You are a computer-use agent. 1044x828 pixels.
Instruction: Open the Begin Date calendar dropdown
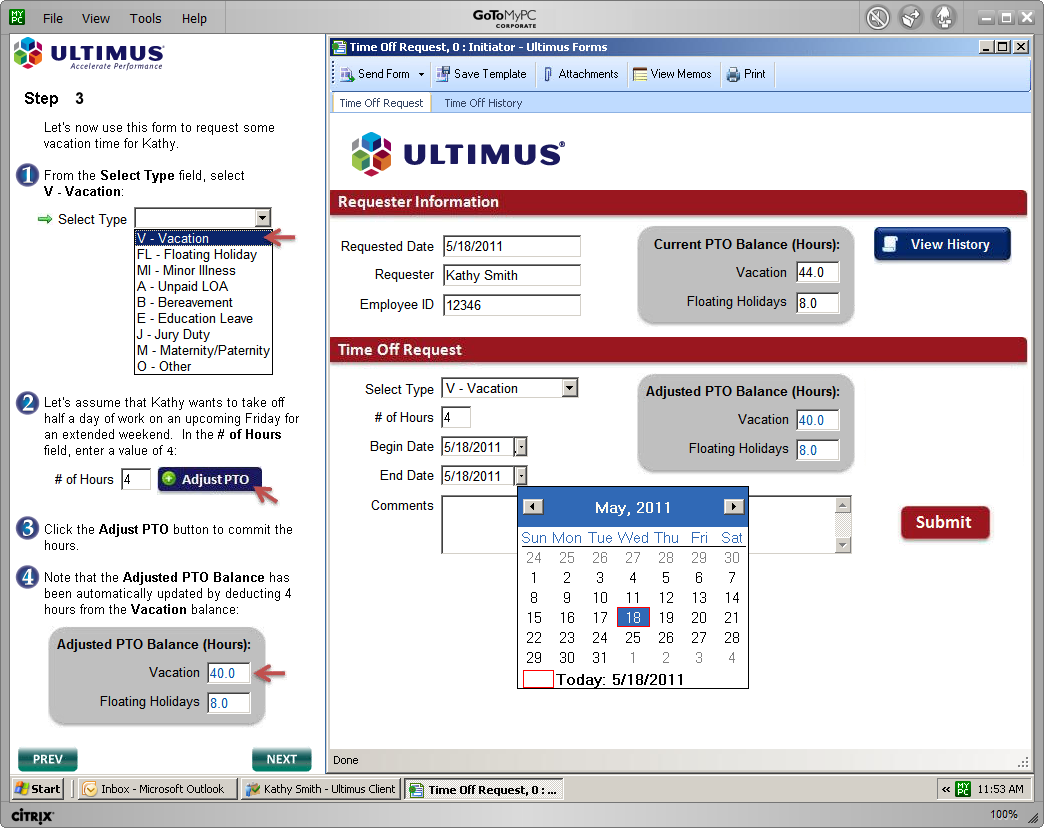[521, 447]
